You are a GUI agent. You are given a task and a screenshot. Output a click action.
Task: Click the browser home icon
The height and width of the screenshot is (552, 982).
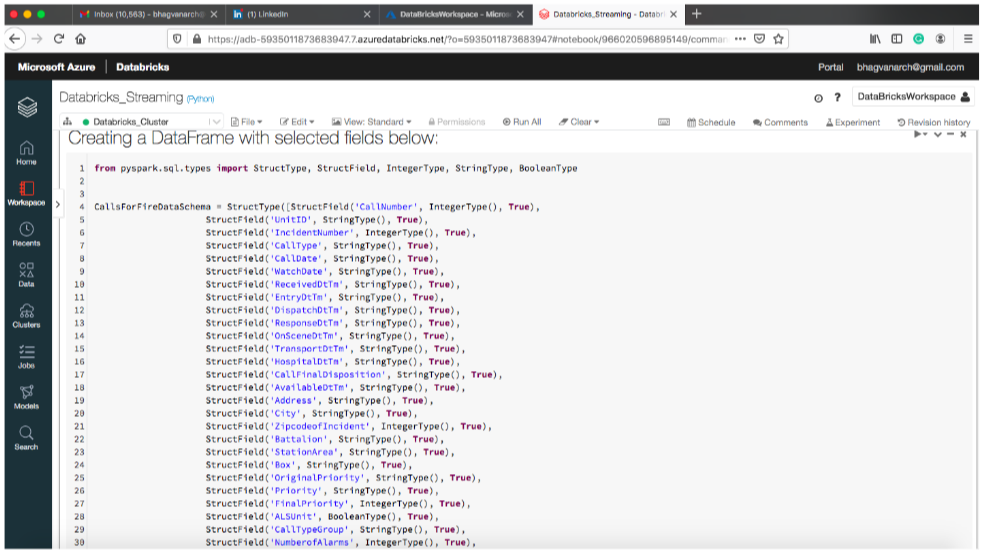(x=81, y=39)
